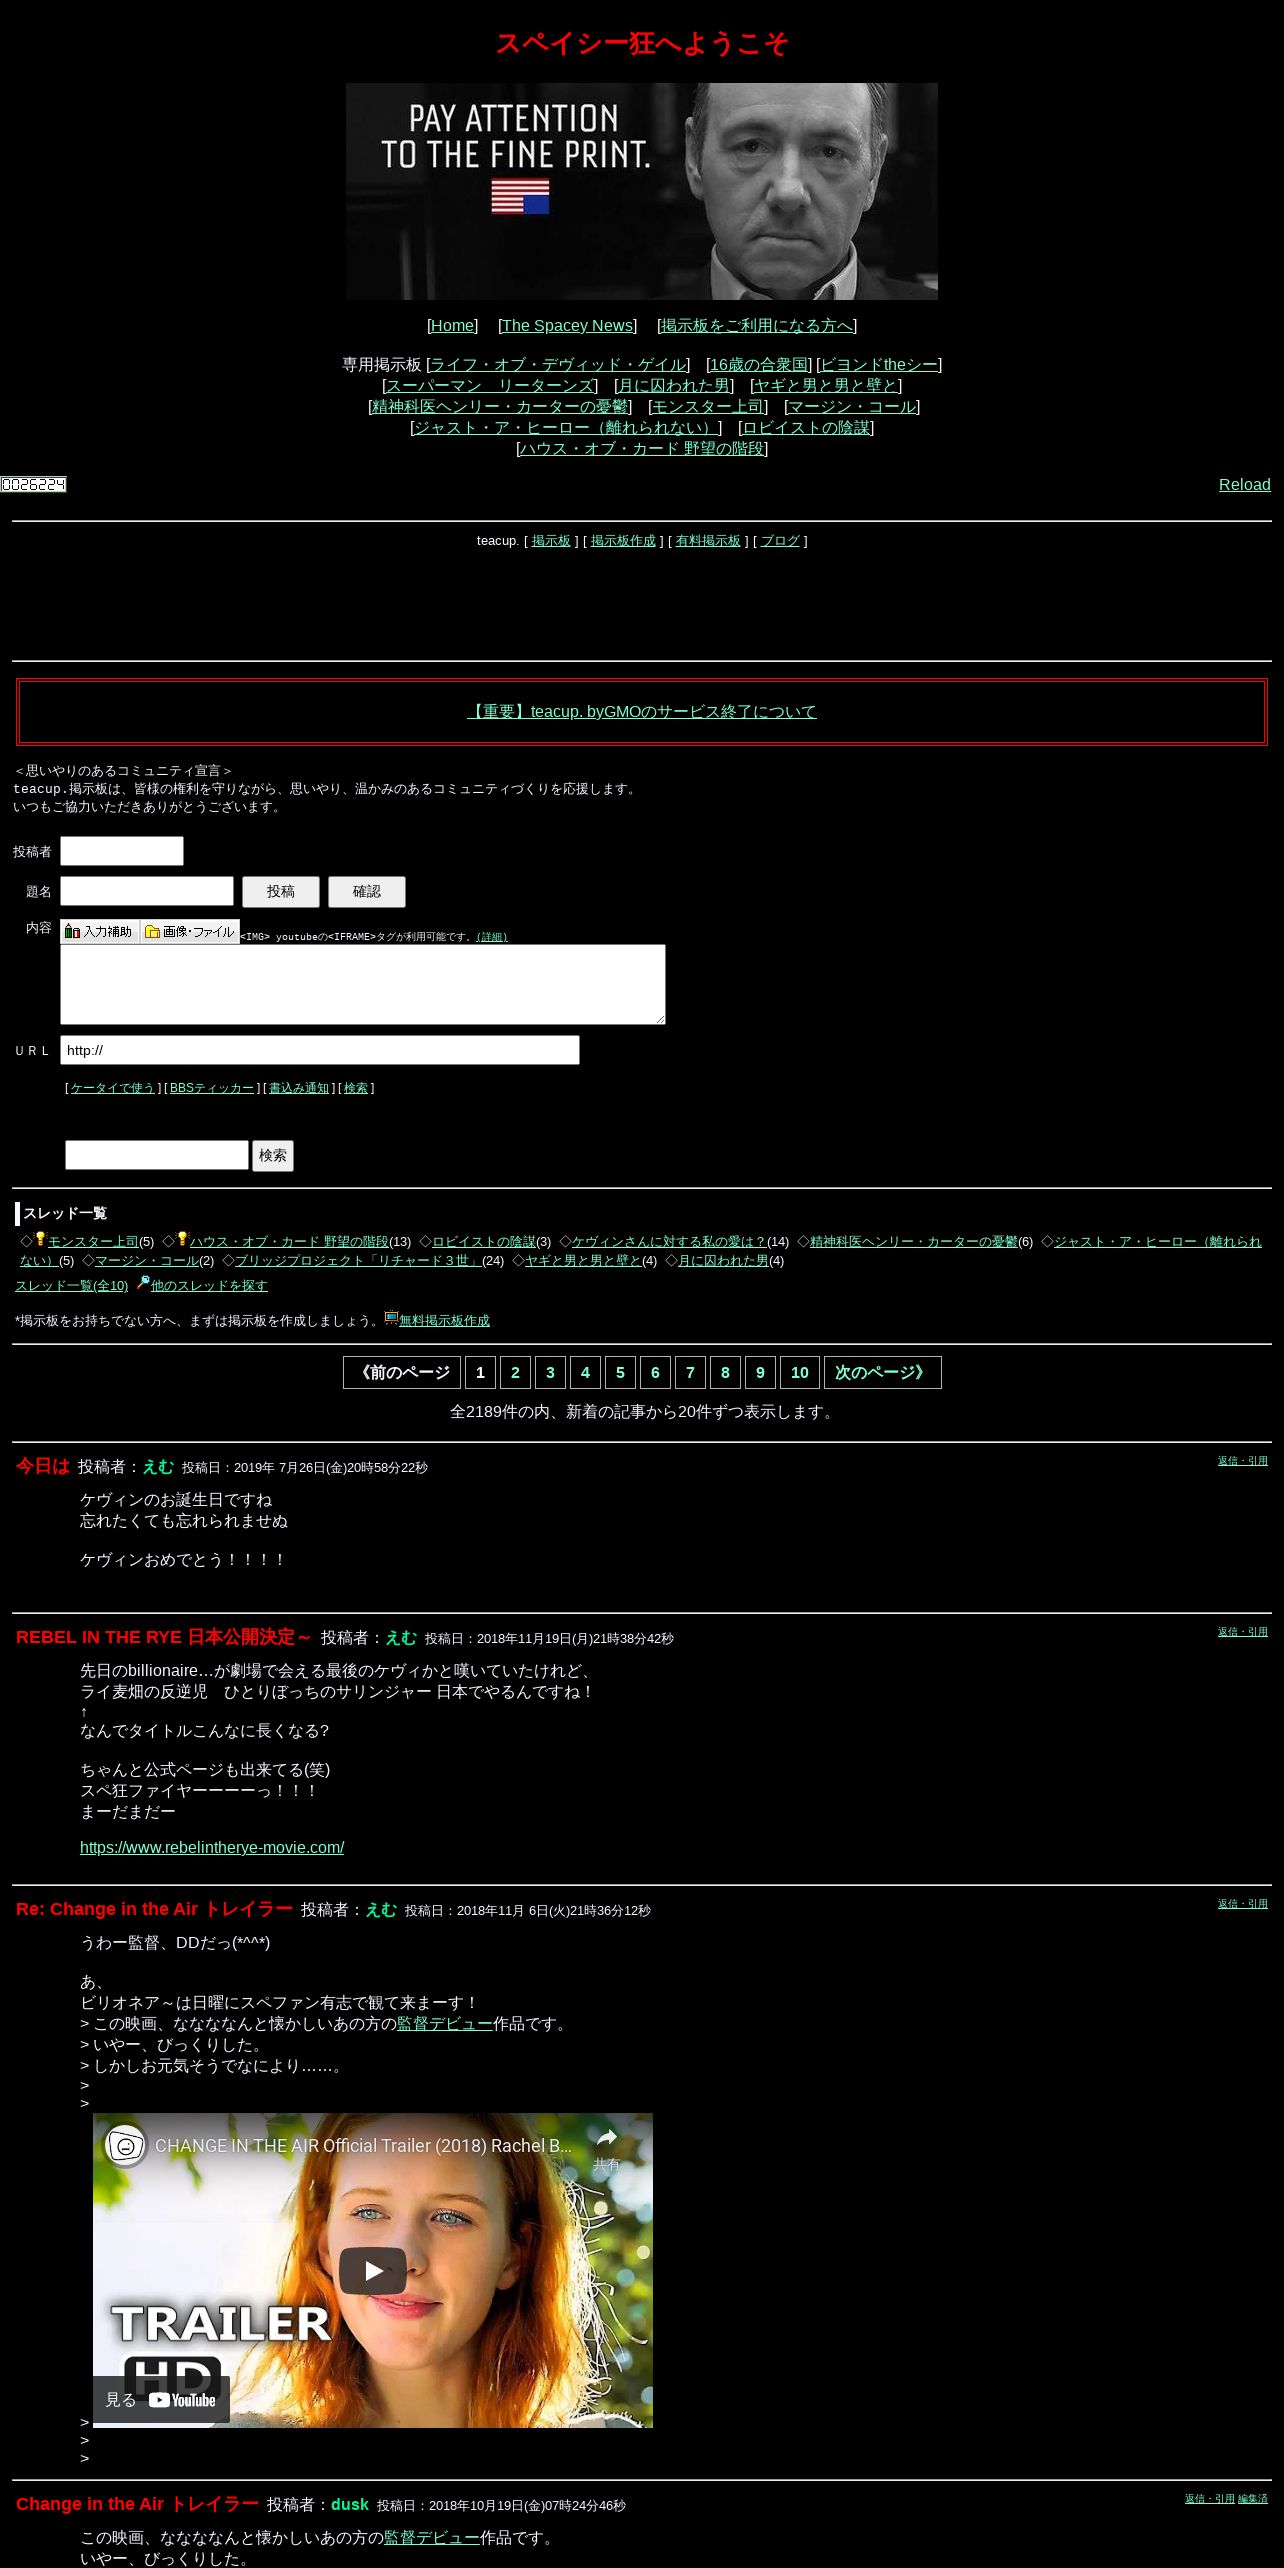Open 監督デビュー link in えむ's reply

point(445,2024)
